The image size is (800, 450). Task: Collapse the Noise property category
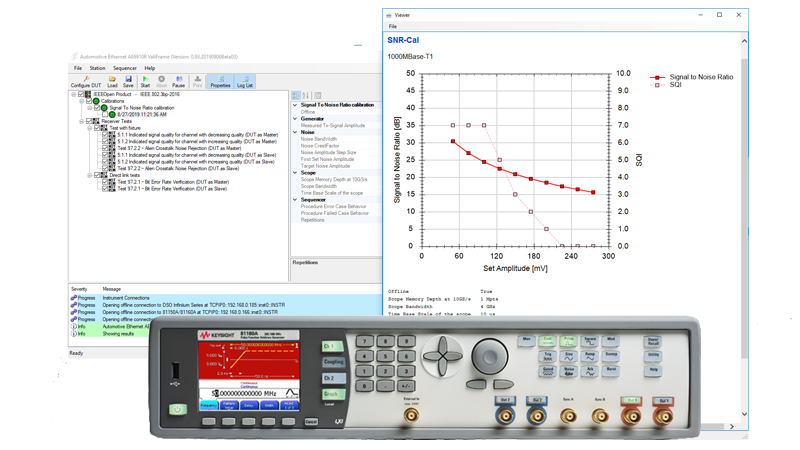tap(295, 132)
